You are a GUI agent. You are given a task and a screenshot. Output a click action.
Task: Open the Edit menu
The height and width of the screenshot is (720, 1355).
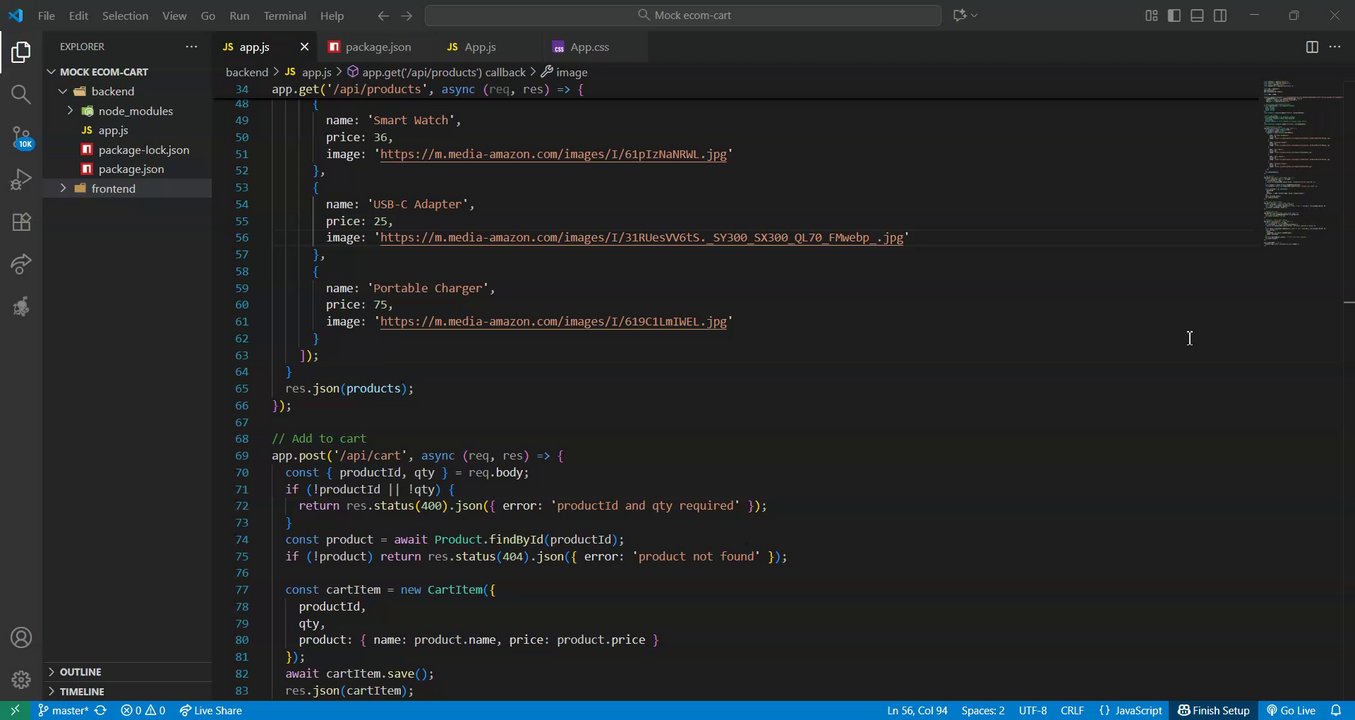[x=78, y=16]
